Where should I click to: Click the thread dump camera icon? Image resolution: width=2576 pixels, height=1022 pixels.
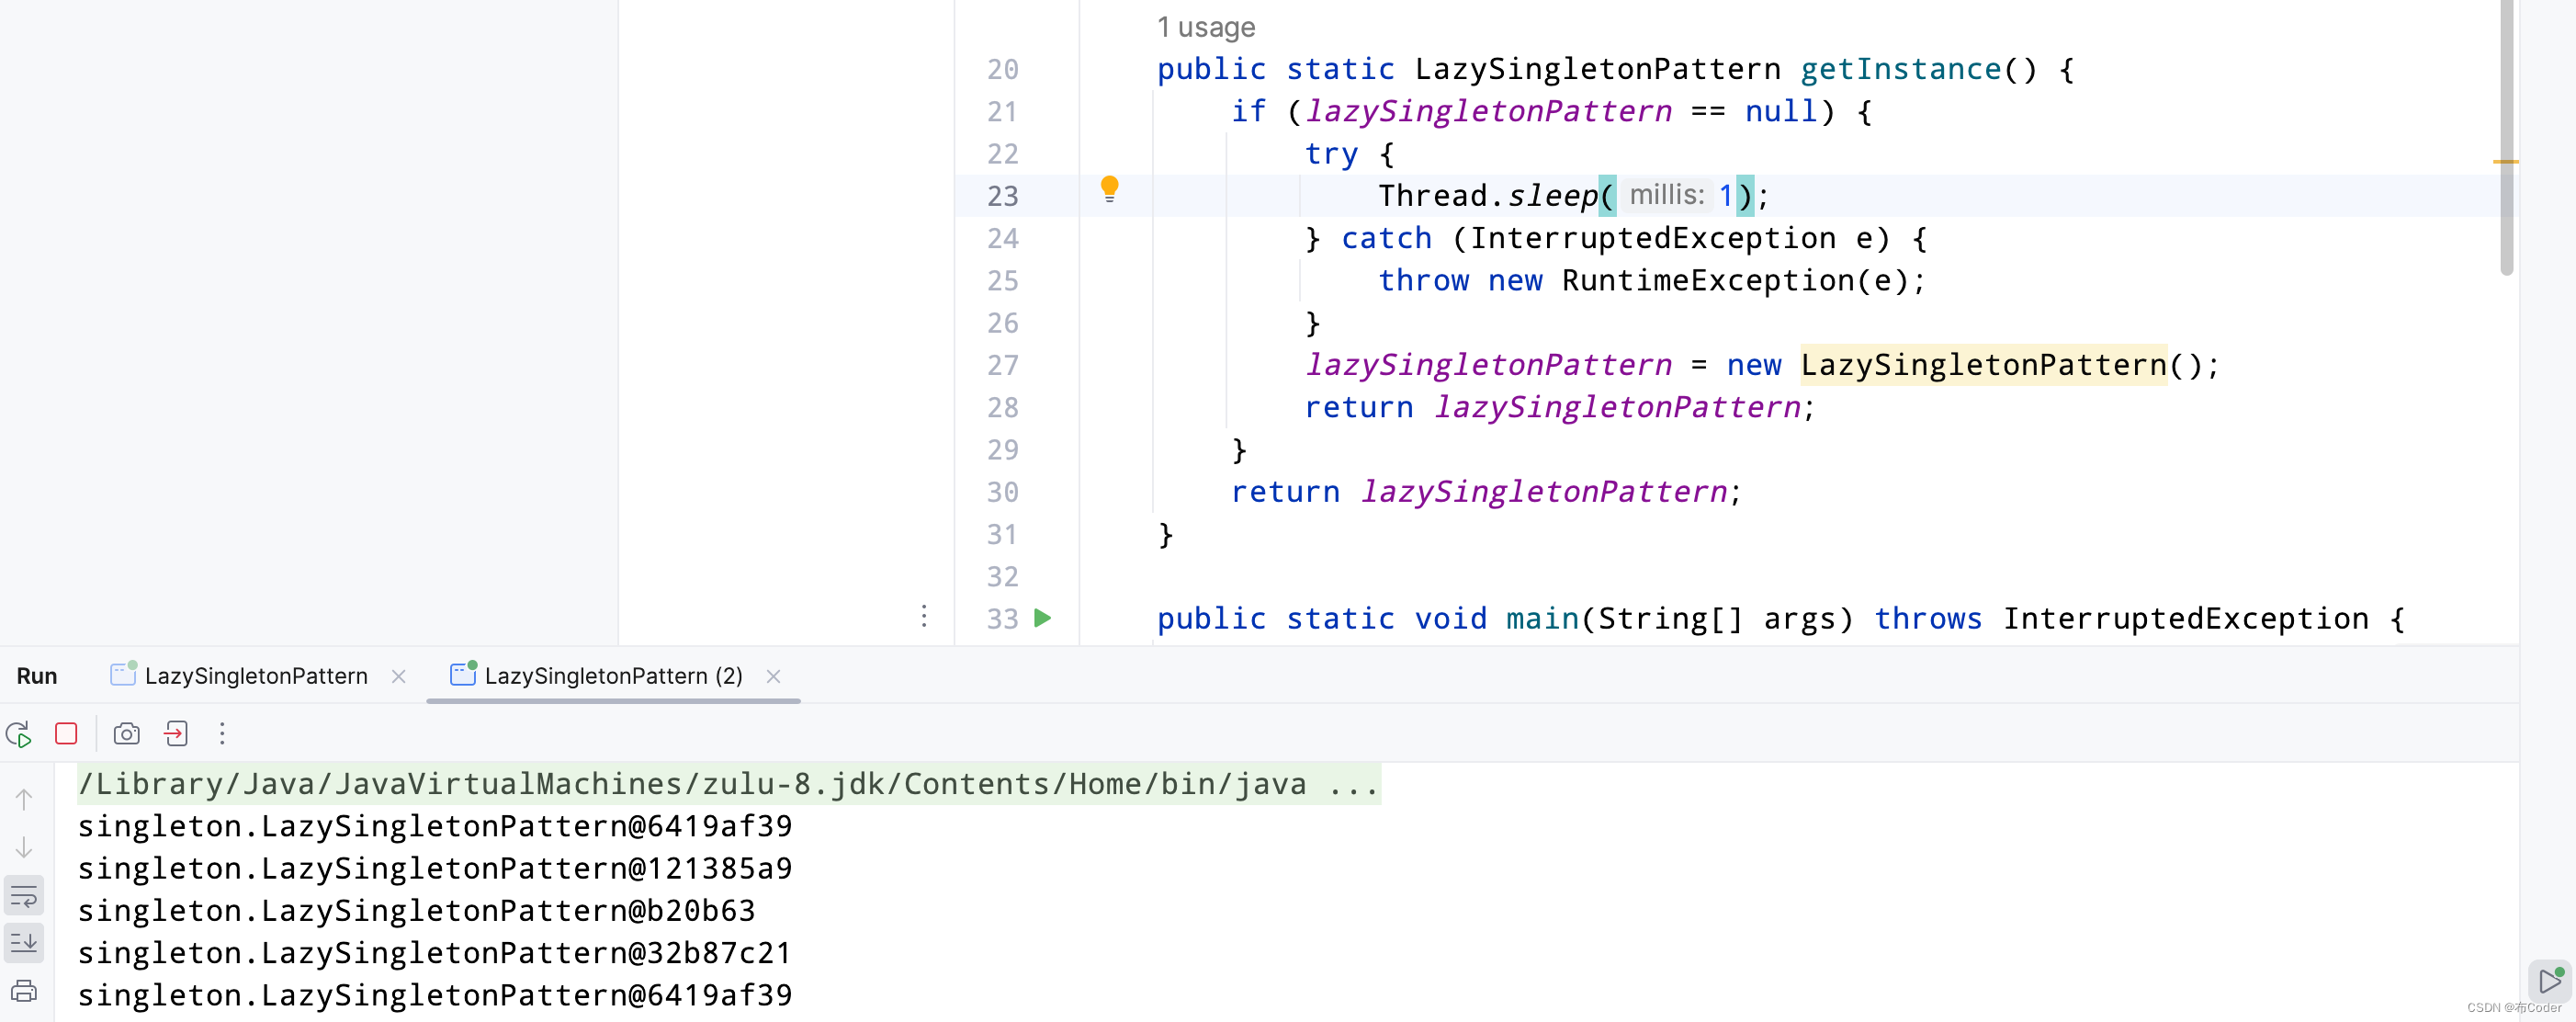(x=126, y=734)
